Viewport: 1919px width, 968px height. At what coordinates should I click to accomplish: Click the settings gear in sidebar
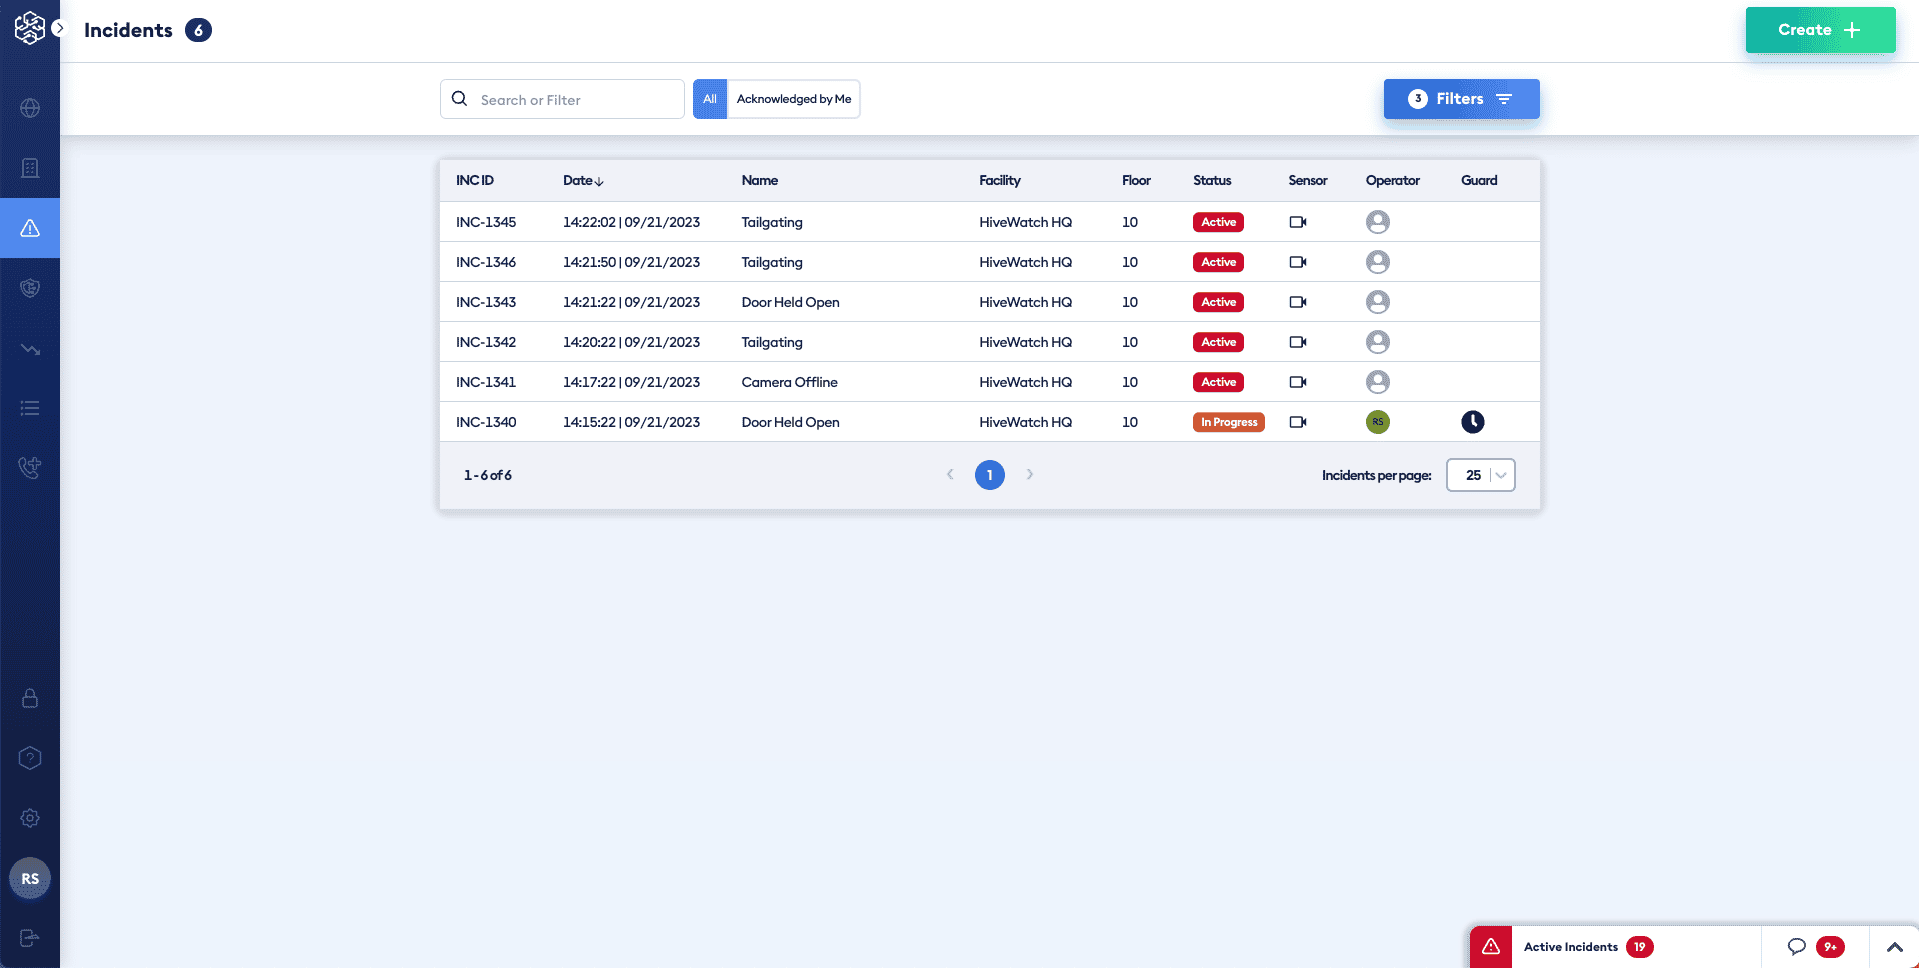pyautogui.click(x=30, y=818)
